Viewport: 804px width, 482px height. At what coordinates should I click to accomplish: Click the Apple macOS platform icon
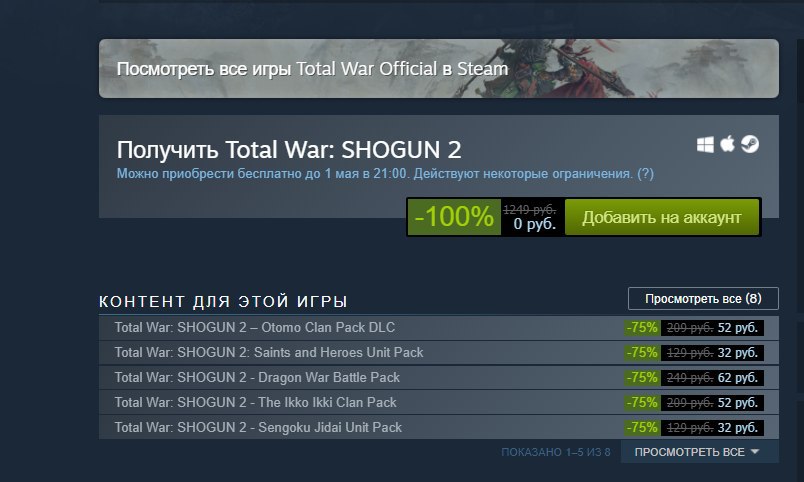tap(727, 144)
